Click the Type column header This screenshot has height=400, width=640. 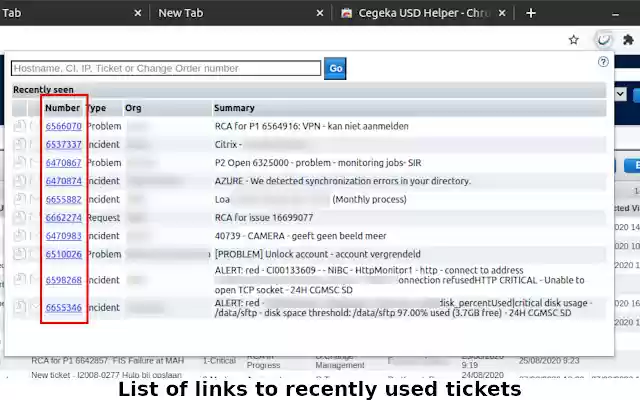[x=96, y=108]
